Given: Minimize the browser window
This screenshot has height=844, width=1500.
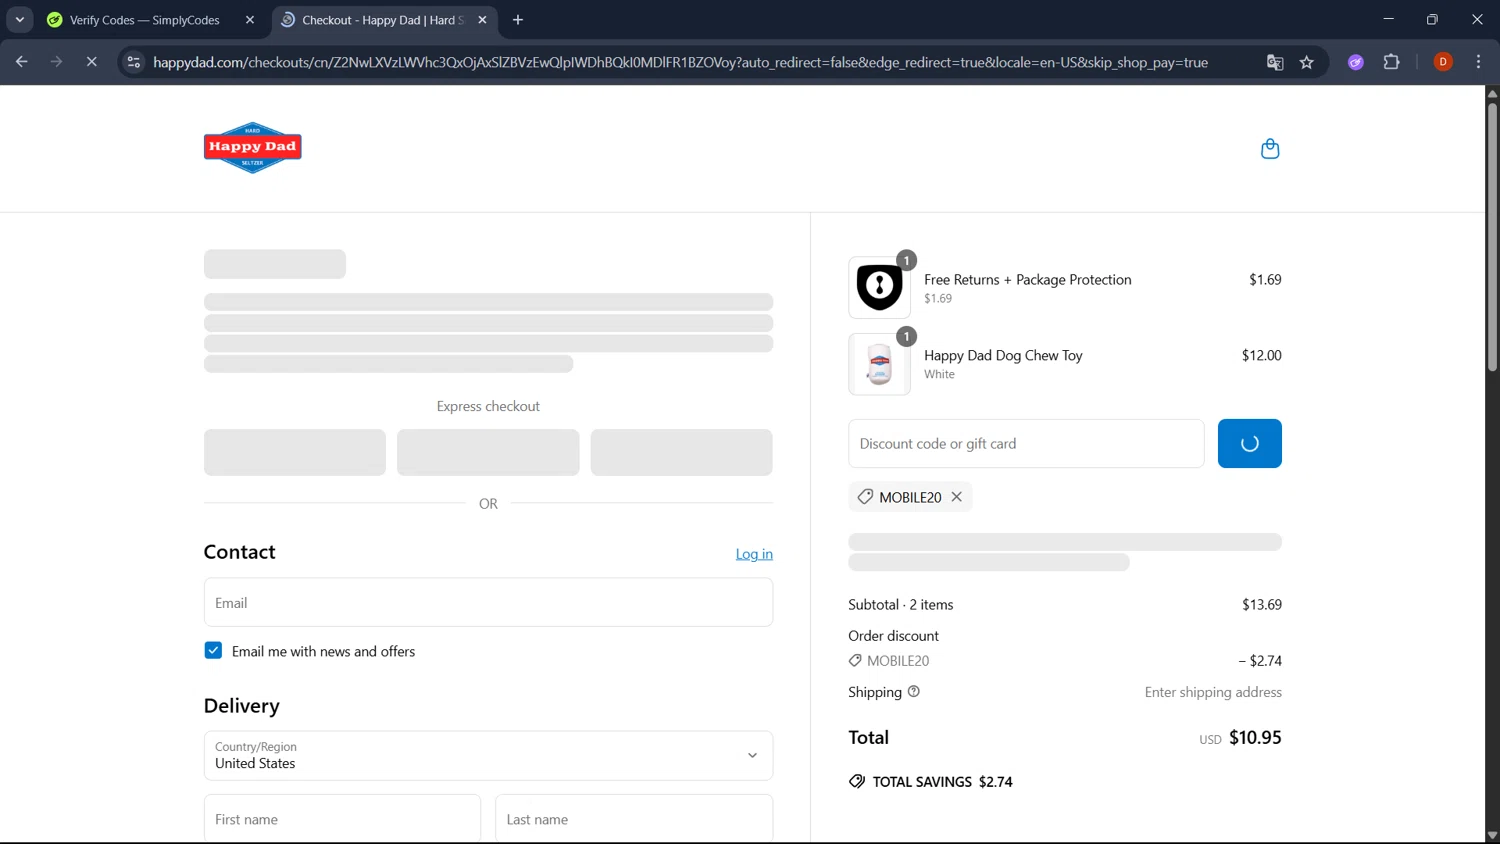Looking at the screenshot, I should [x=1388, y=19].
